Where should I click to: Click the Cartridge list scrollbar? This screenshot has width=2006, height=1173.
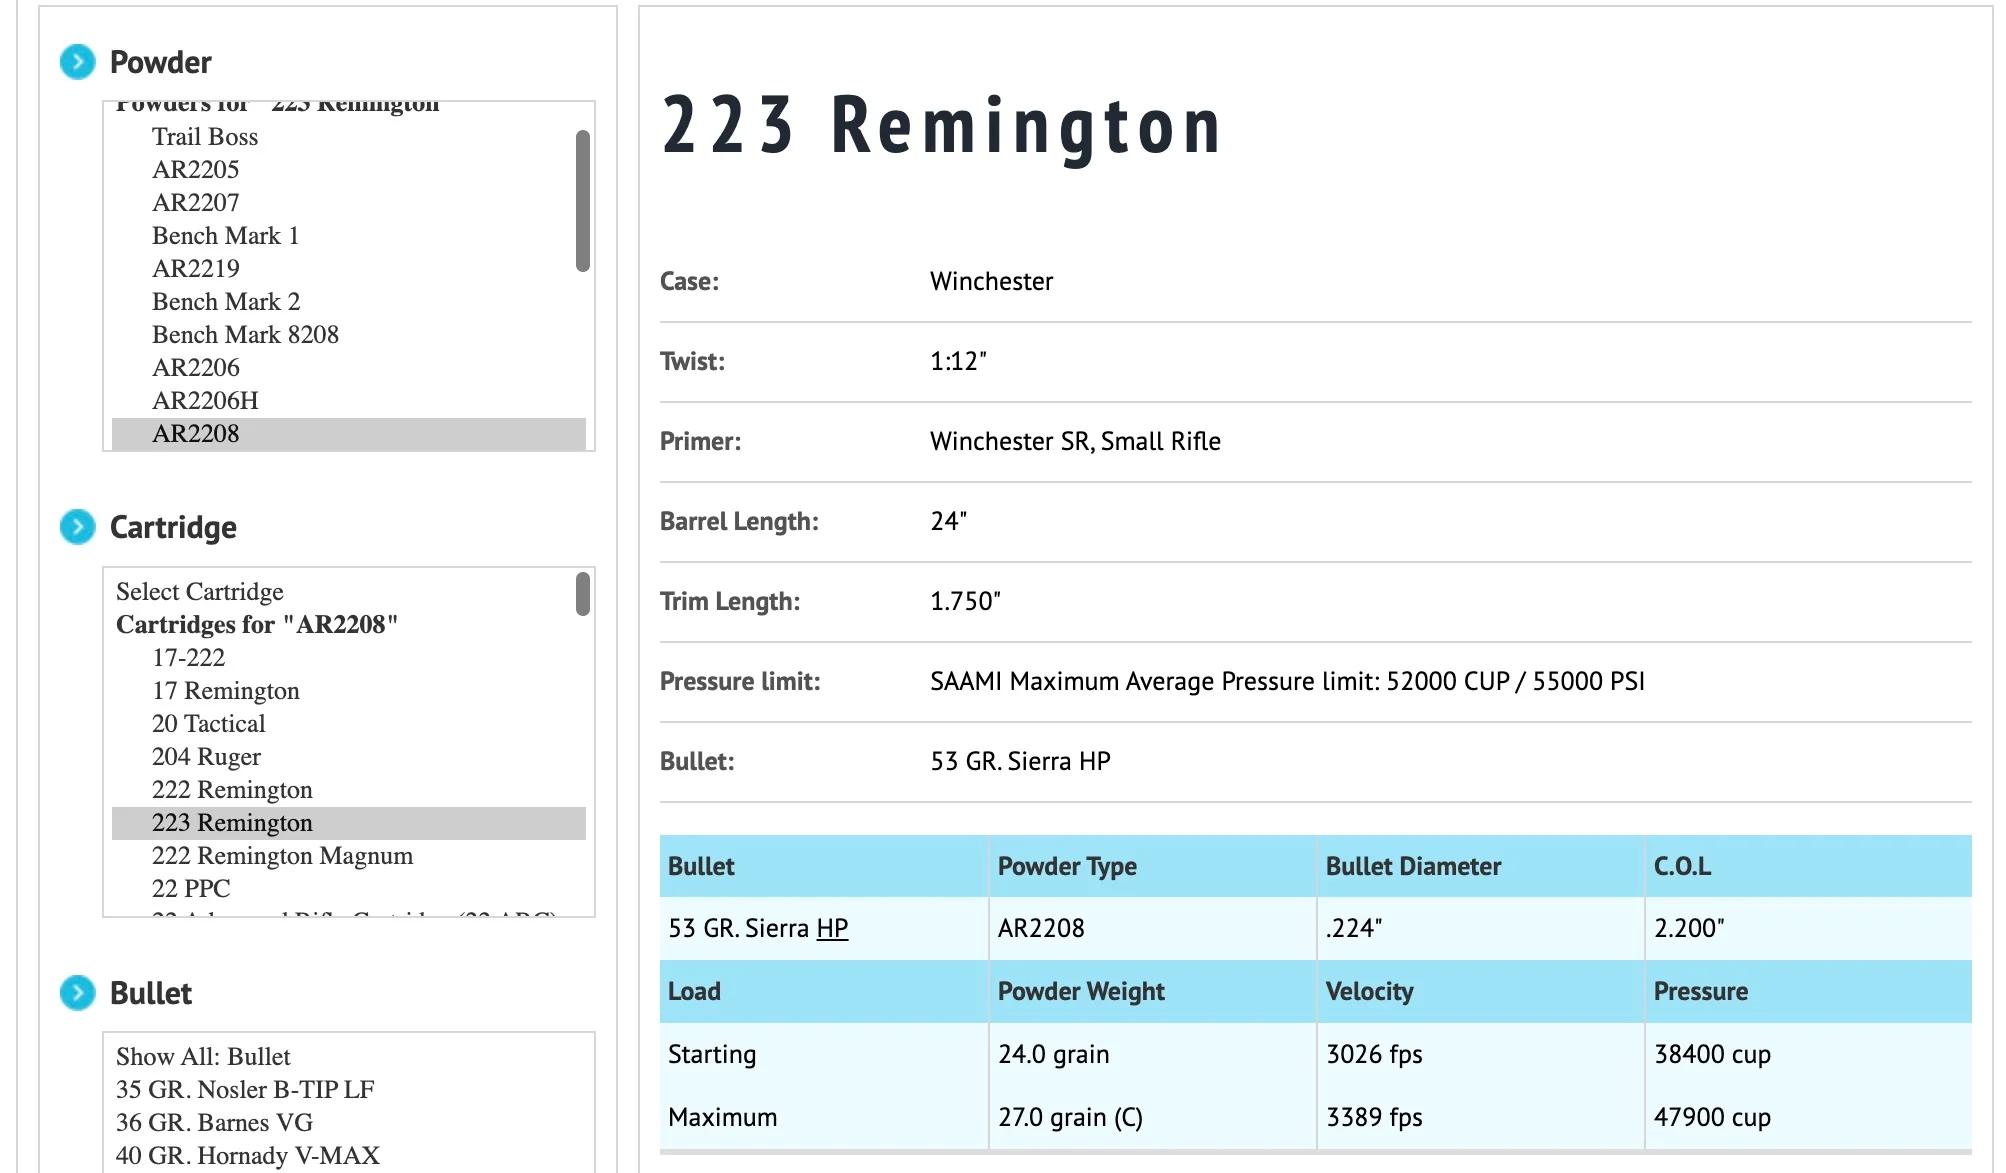[x=583, y=594]
